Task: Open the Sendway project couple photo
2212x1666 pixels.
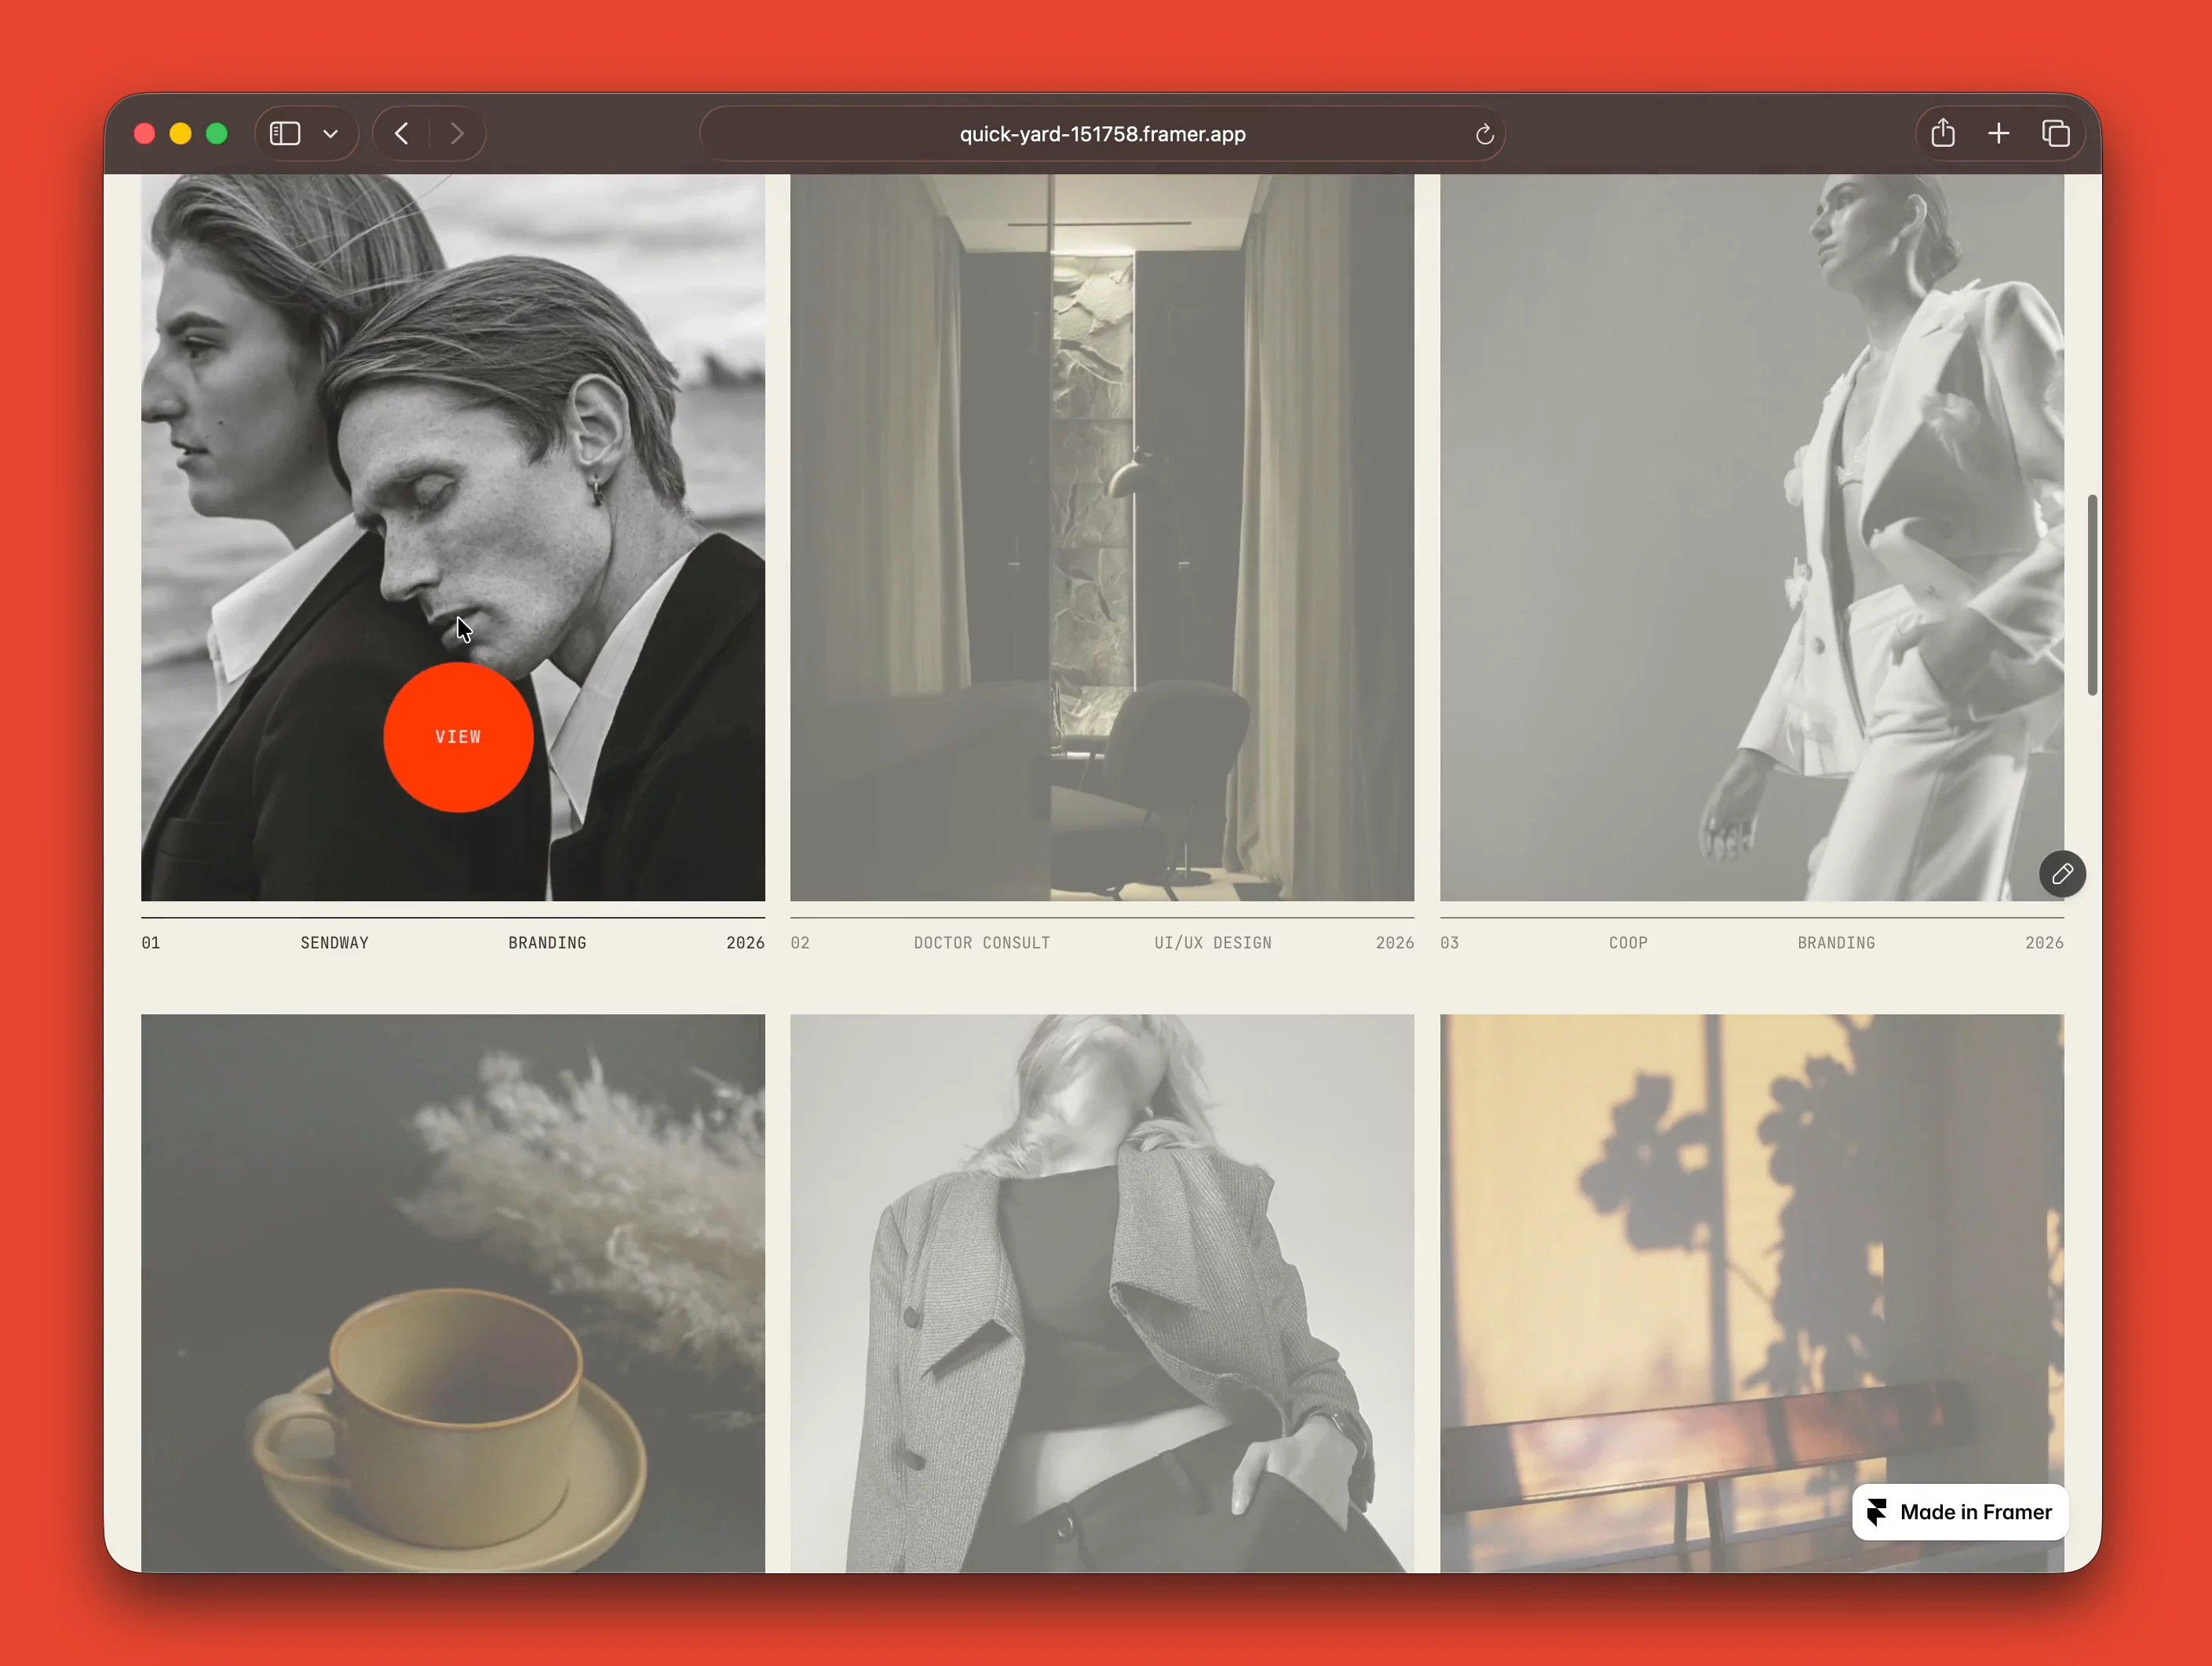Action: (453, 537)
